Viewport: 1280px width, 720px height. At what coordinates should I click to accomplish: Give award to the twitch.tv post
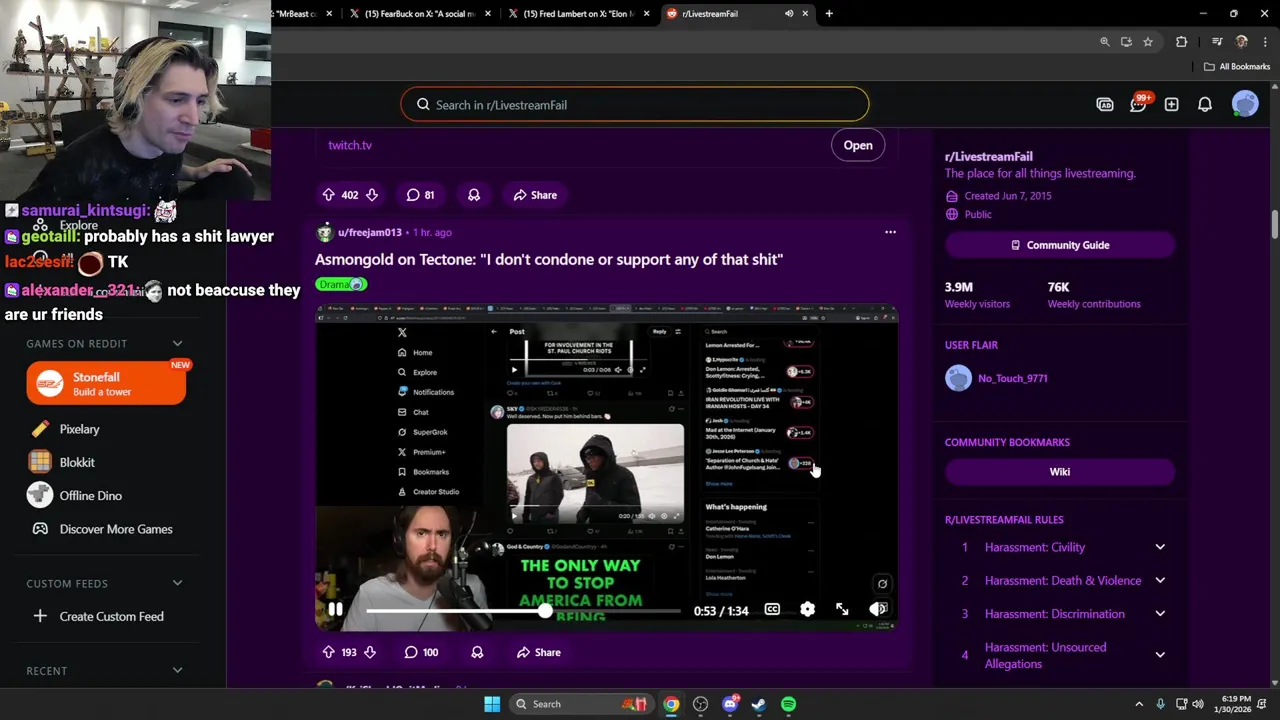474,195
